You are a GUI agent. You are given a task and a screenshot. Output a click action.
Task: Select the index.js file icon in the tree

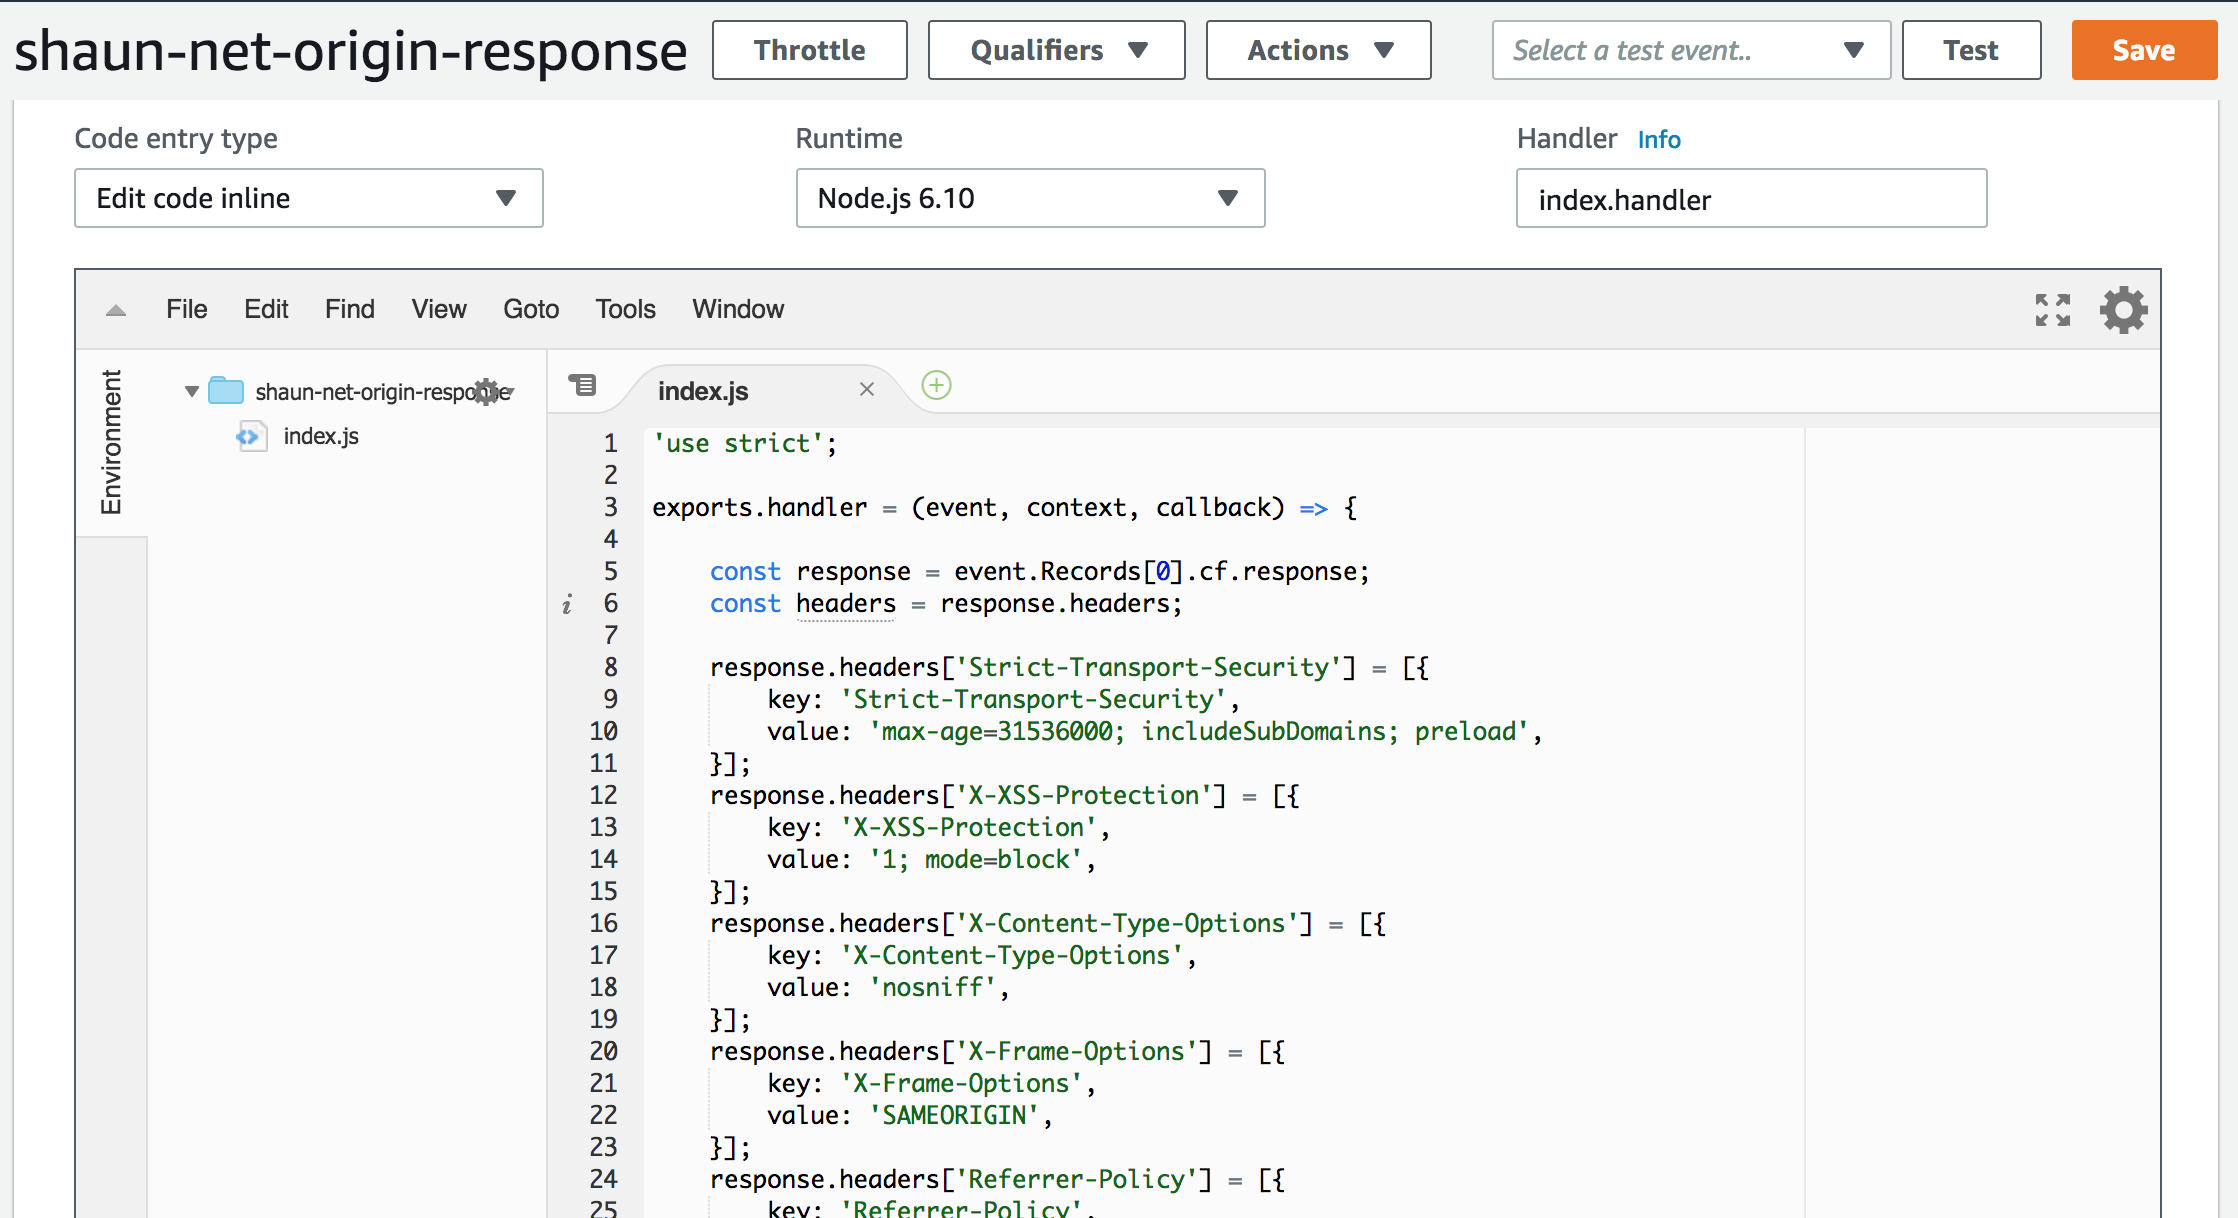(251, 436)
